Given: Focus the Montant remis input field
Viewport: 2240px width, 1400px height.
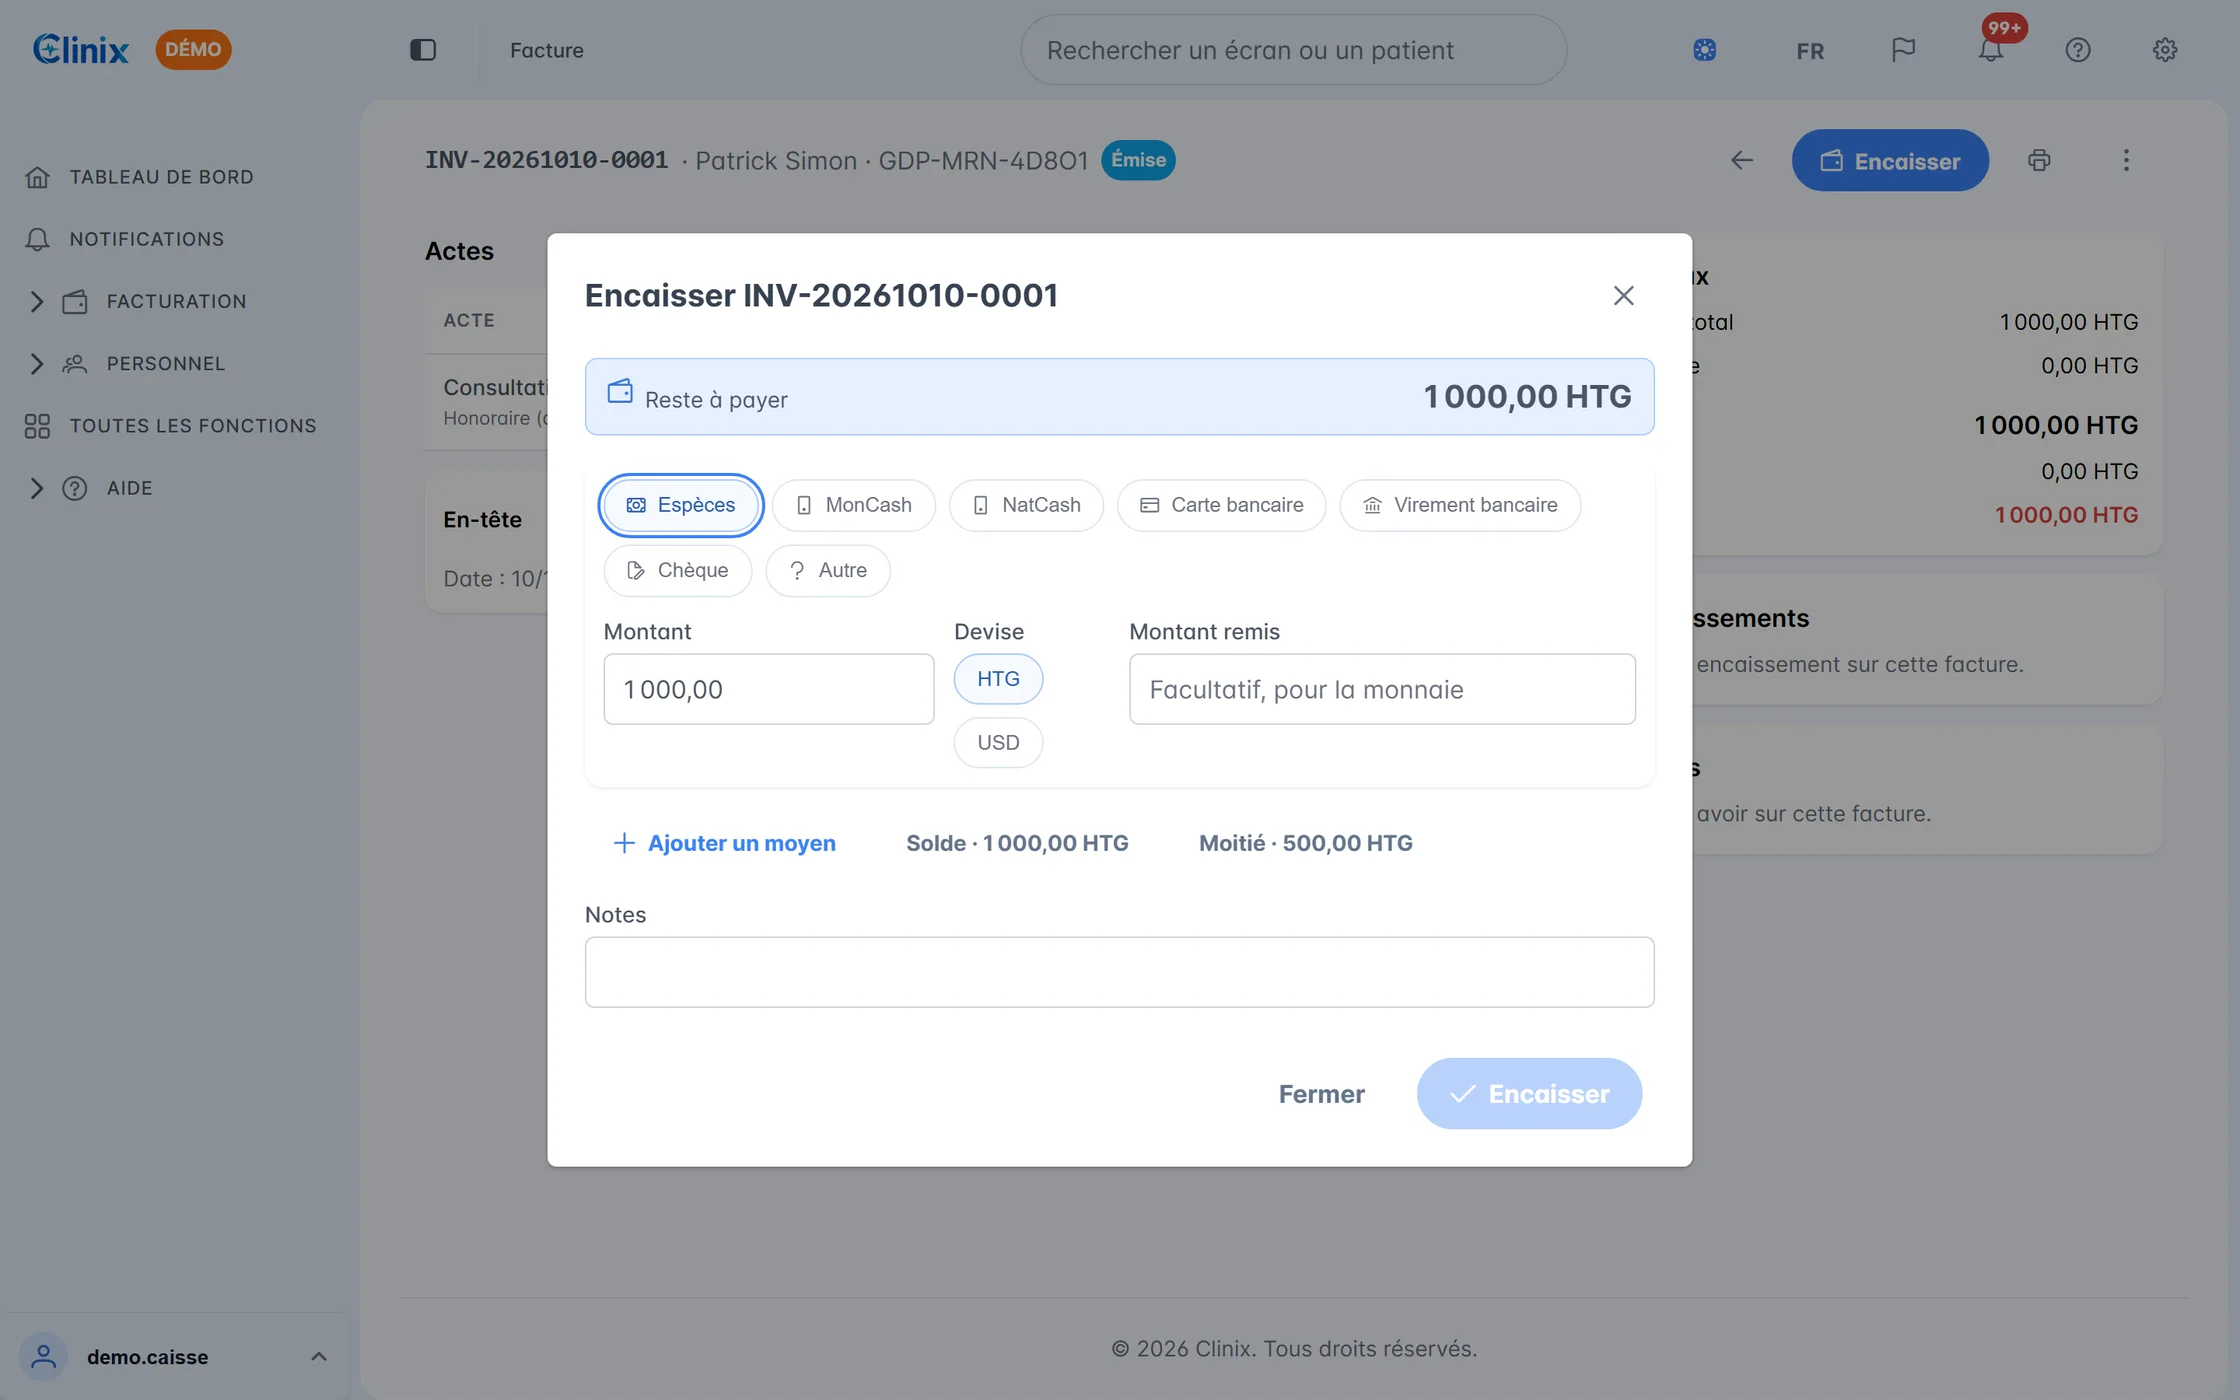Looking at the screenshot, I should point(1382,689).
